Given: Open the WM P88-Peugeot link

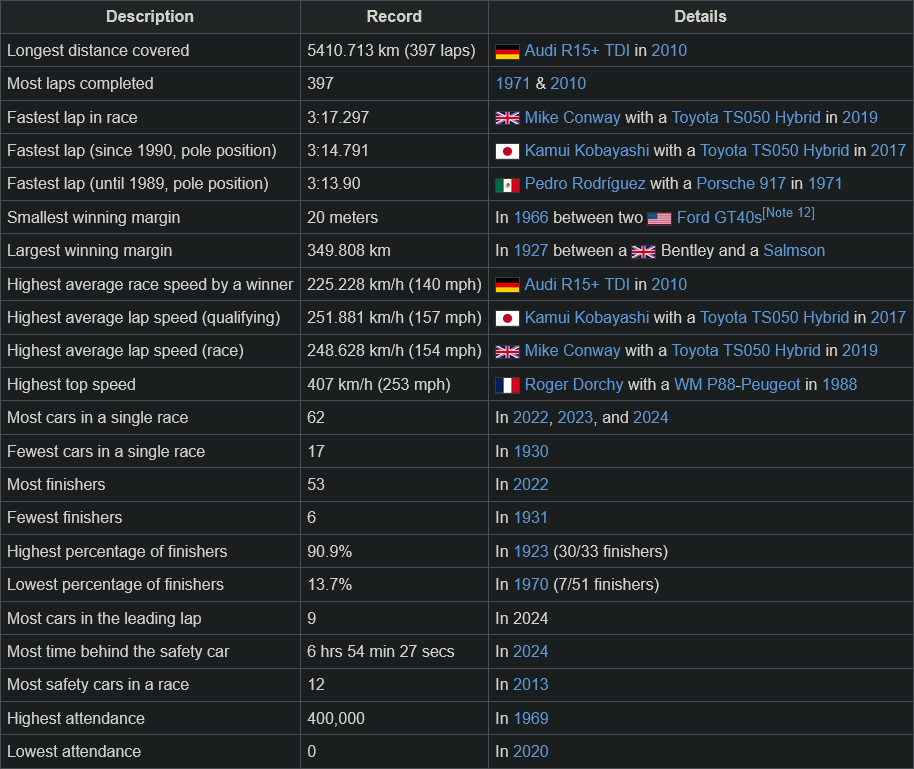Looking at the screenshot, I should 737,385.
